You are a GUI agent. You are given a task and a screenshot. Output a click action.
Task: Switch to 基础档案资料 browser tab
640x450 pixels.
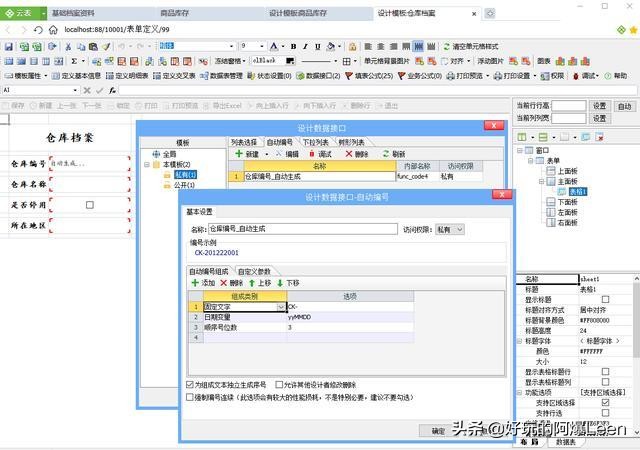[x=73, y=13]
